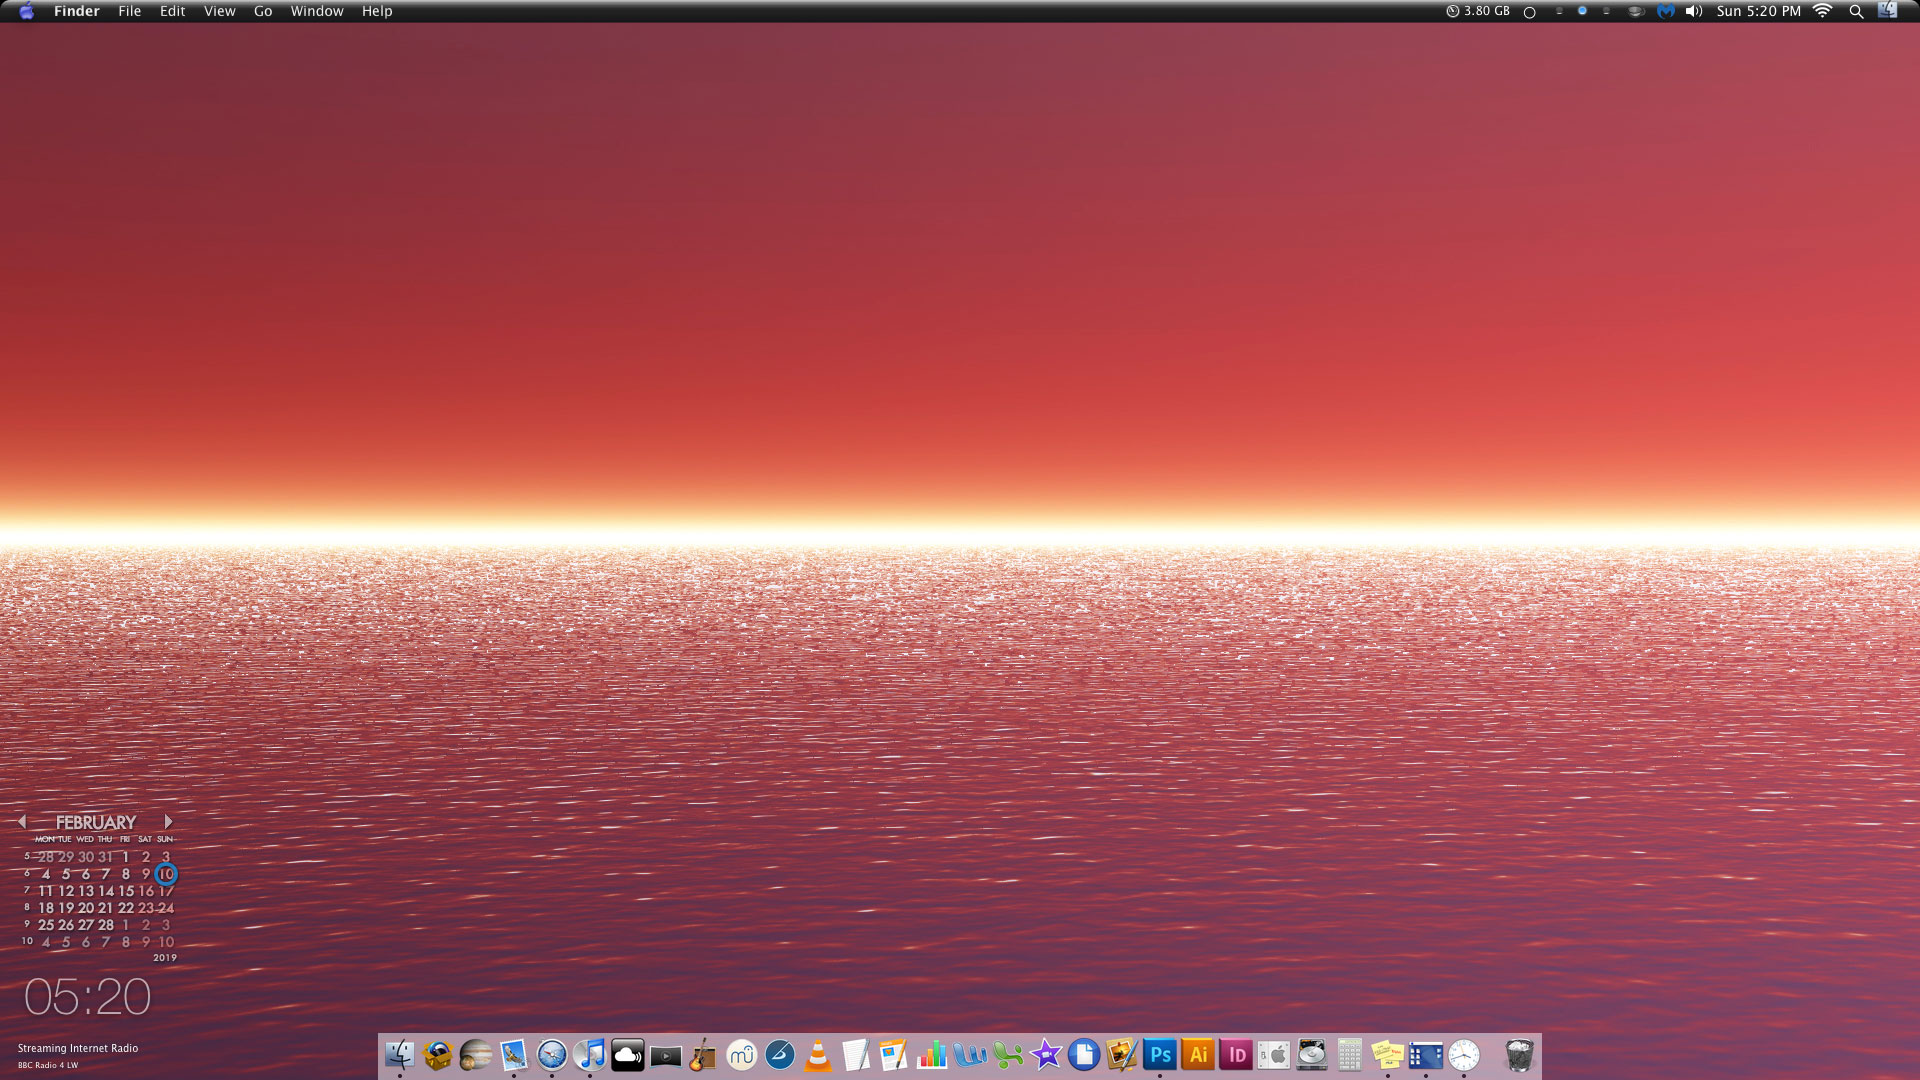The height and width of the screenshot is (1080, 1920).
Task: Open Spotlight search magnifier
Action: tap(1856, 12)
